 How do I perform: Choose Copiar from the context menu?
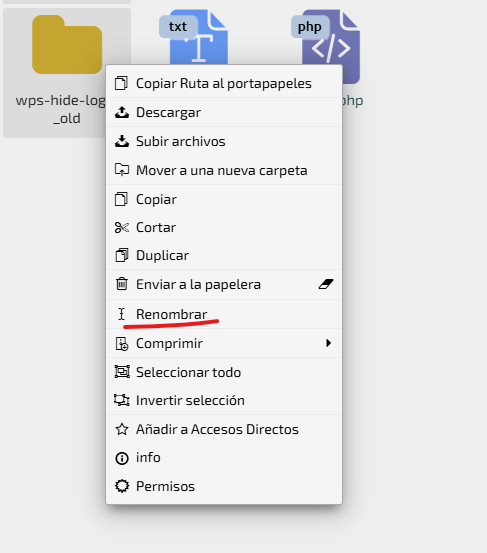(224, 199)
